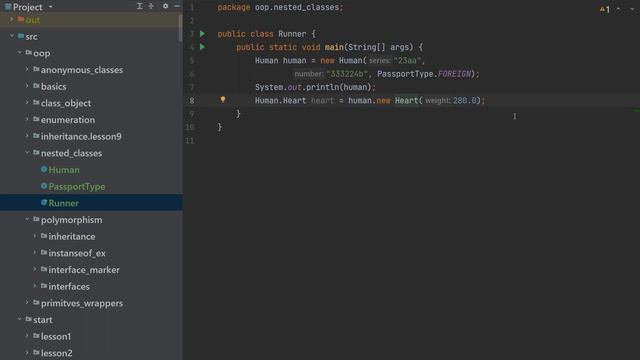Click the Human class icon
640x360 pixels.
(x=44, y=169)
